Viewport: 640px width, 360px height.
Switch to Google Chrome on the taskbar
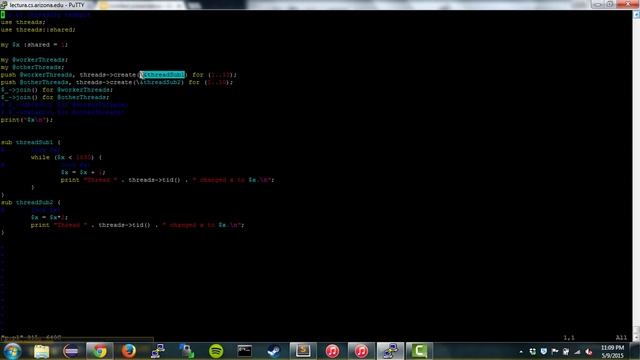(100, 351)
